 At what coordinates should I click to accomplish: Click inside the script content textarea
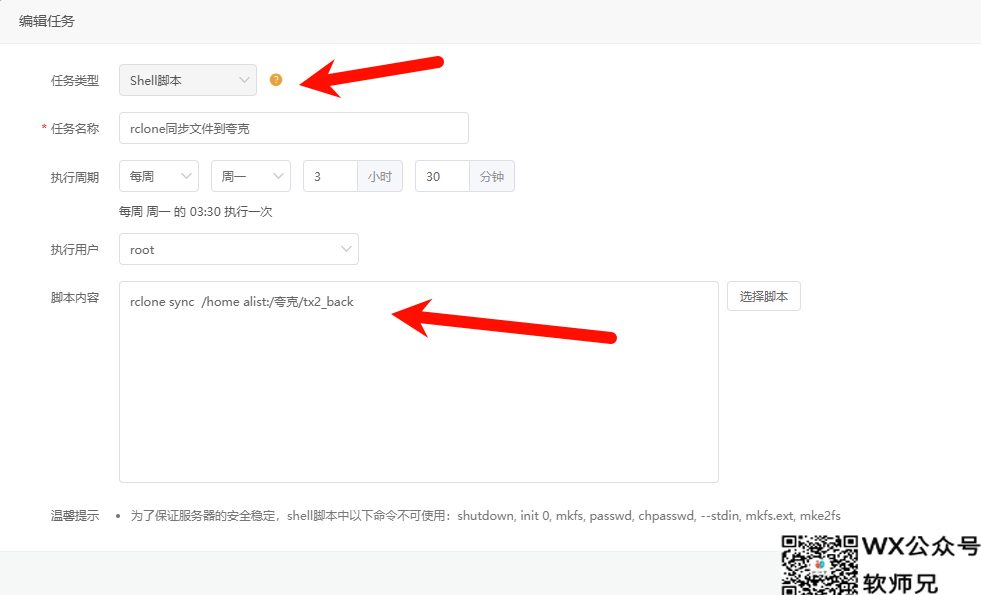[x=419, y=382]
